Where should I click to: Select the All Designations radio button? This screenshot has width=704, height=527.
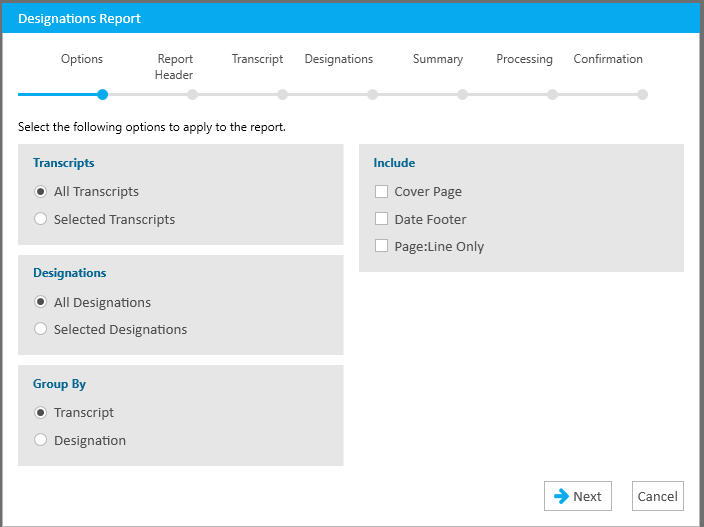click(x=40, y=302)
